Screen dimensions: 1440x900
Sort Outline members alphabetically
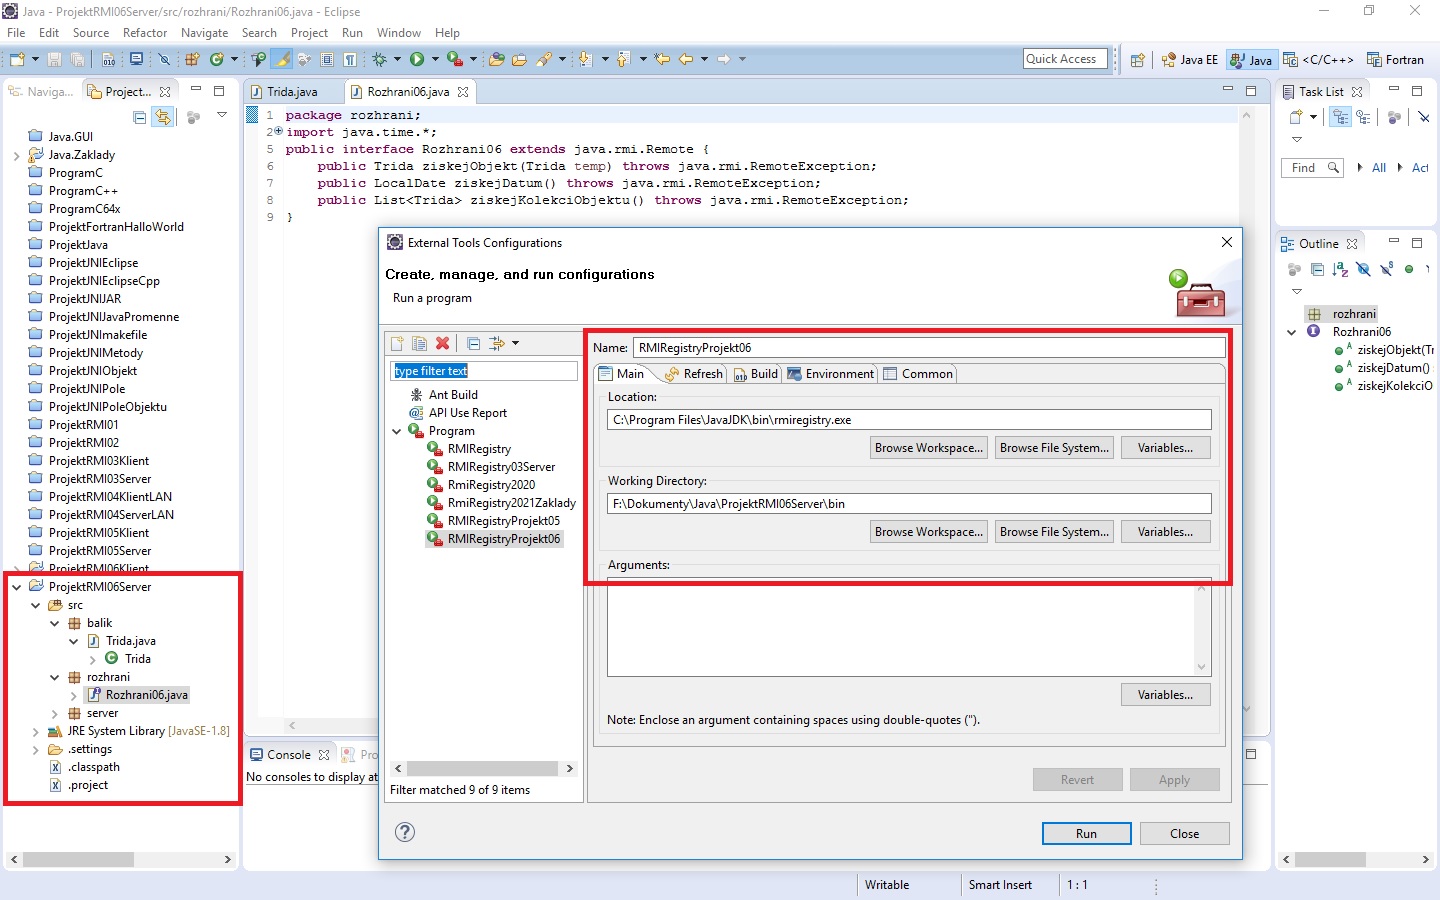[x=1340, y=269]
